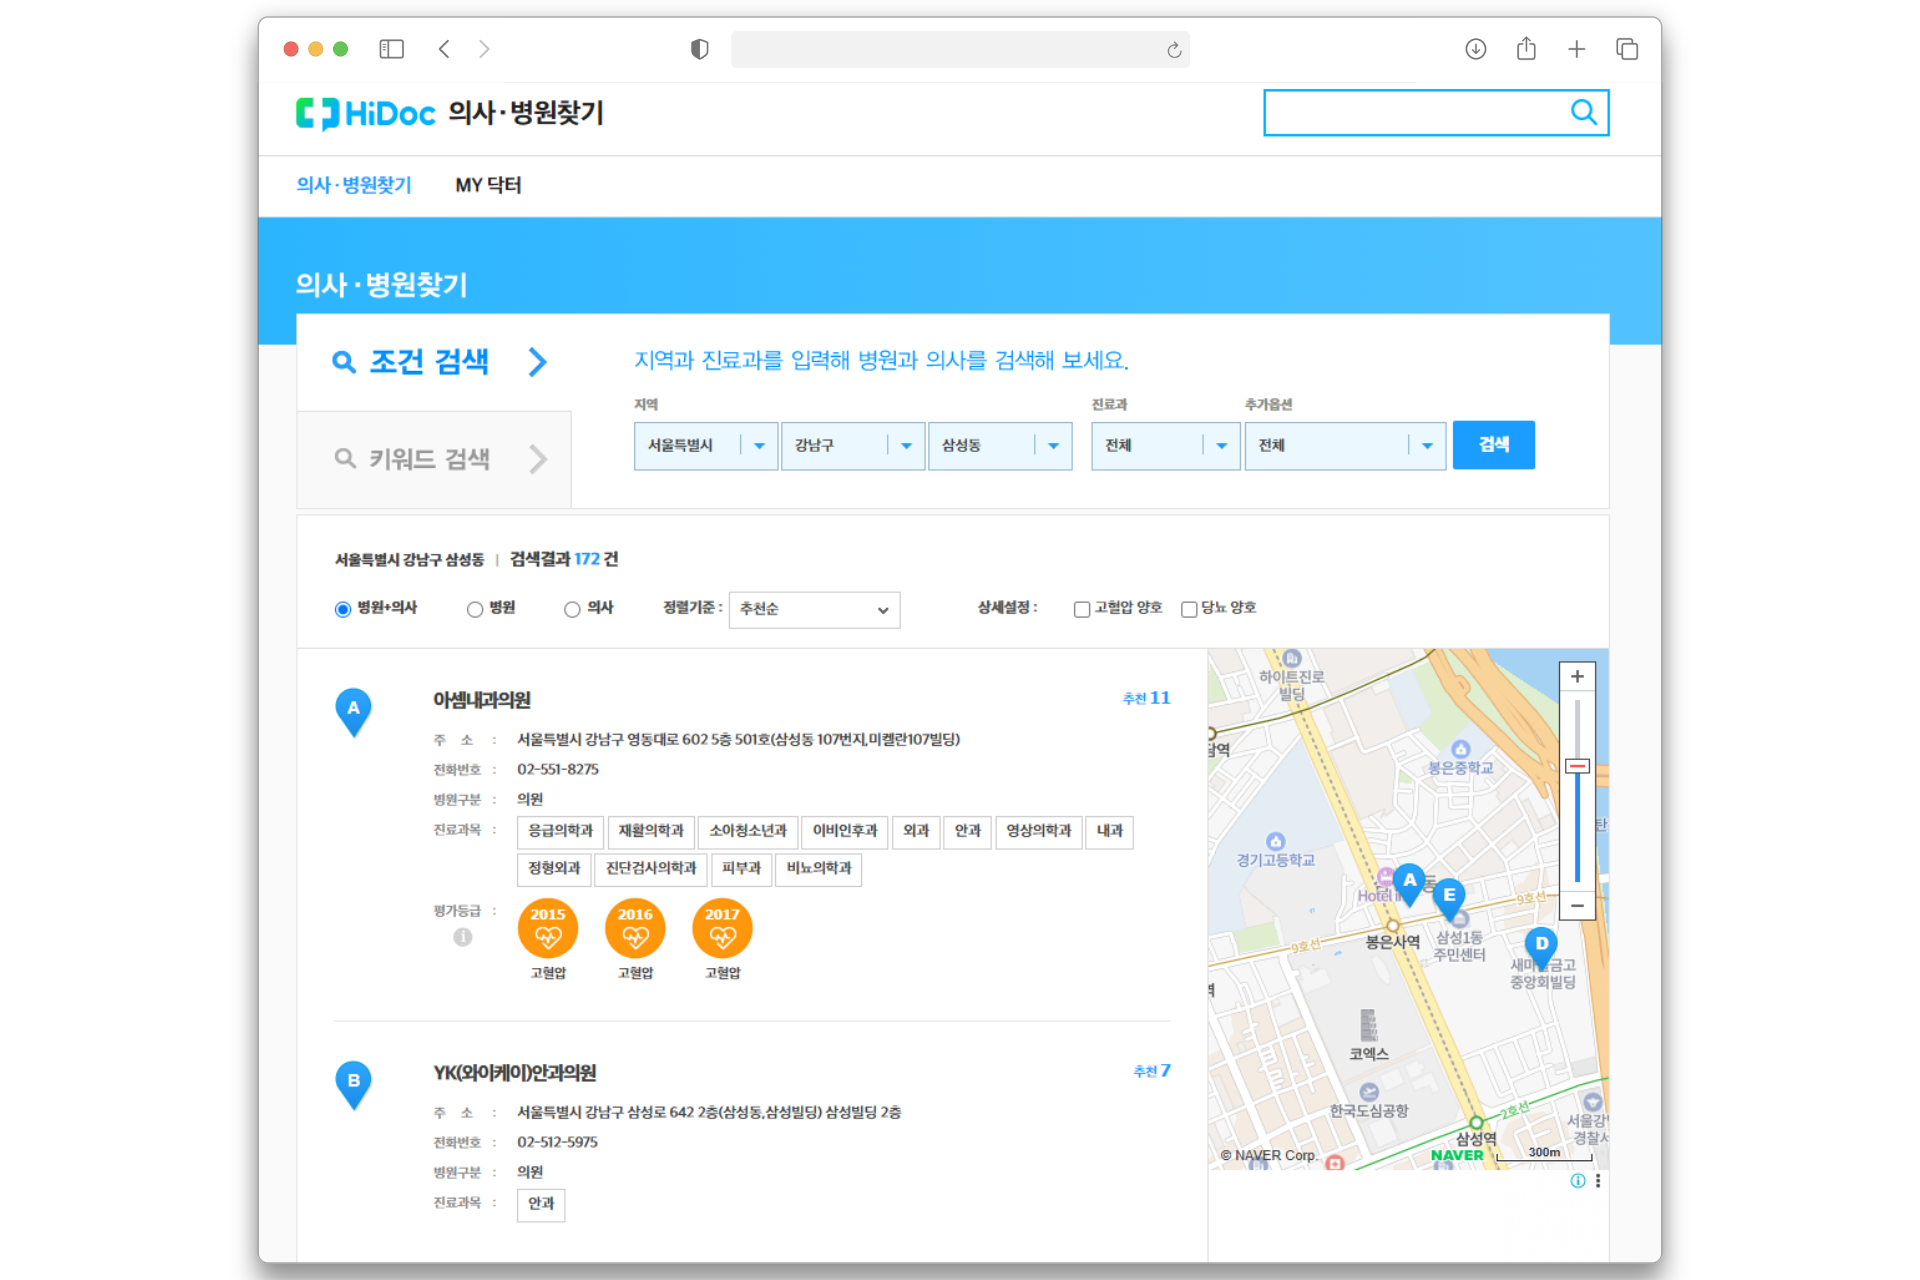Image resolution: width=1920 pixels, height=1280 pixels.
Task: Expand the 추천순 sort dropdown
Action: pyautogui.click(x=814, y=610)
